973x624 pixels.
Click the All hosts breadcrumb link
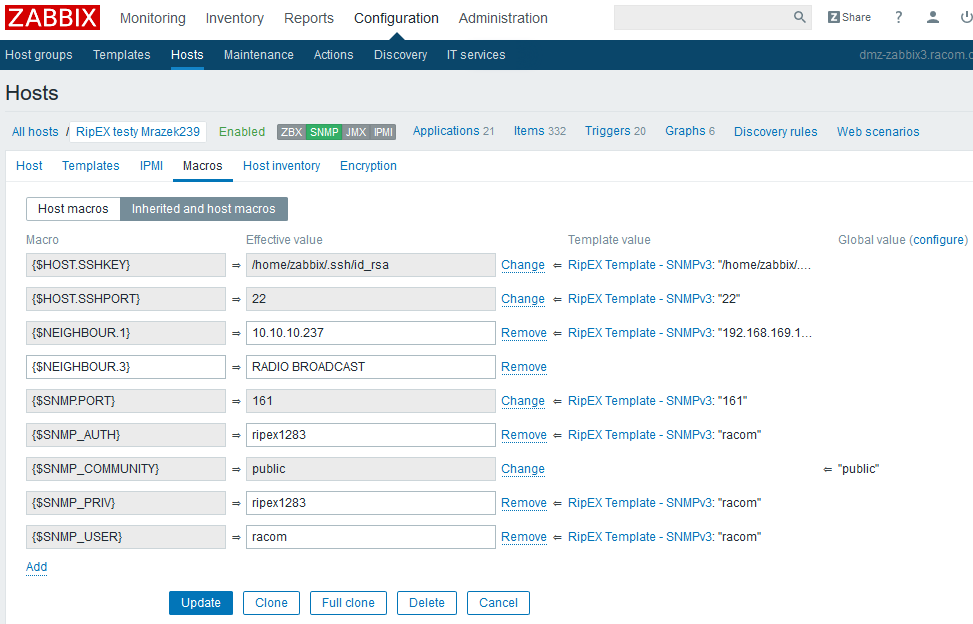[x=35, y=131]
